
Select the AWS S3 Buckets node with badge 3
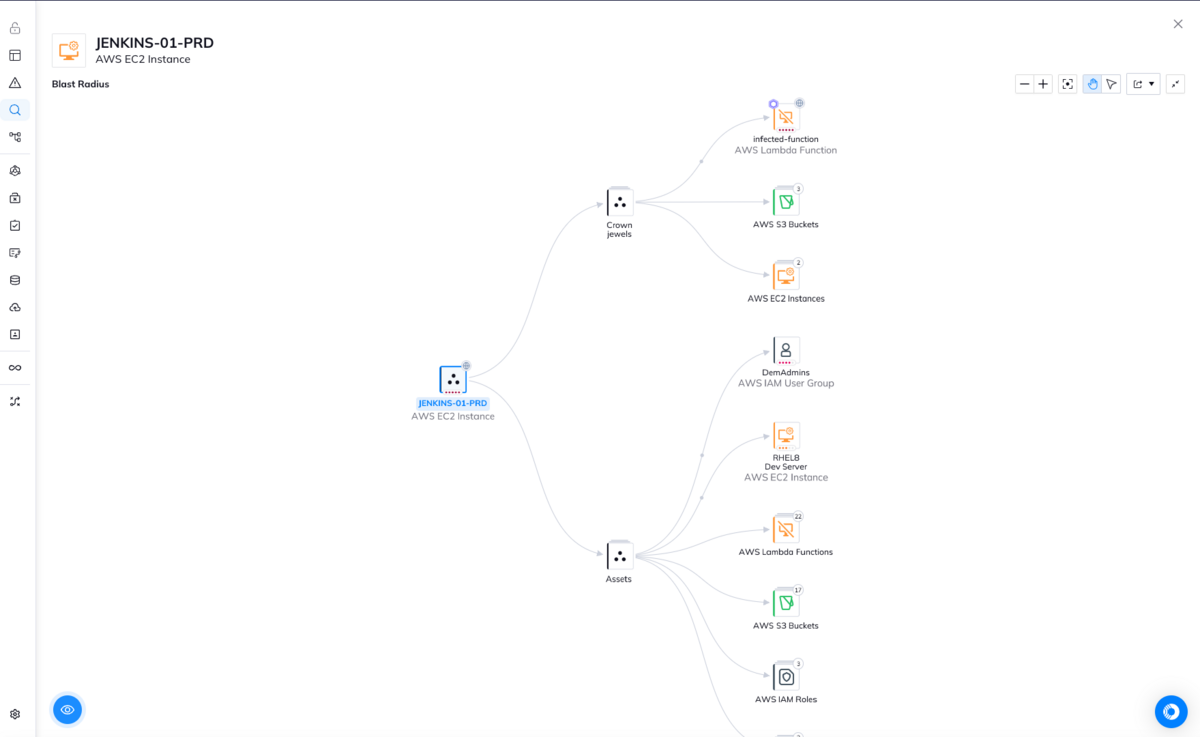coord(786,202)
